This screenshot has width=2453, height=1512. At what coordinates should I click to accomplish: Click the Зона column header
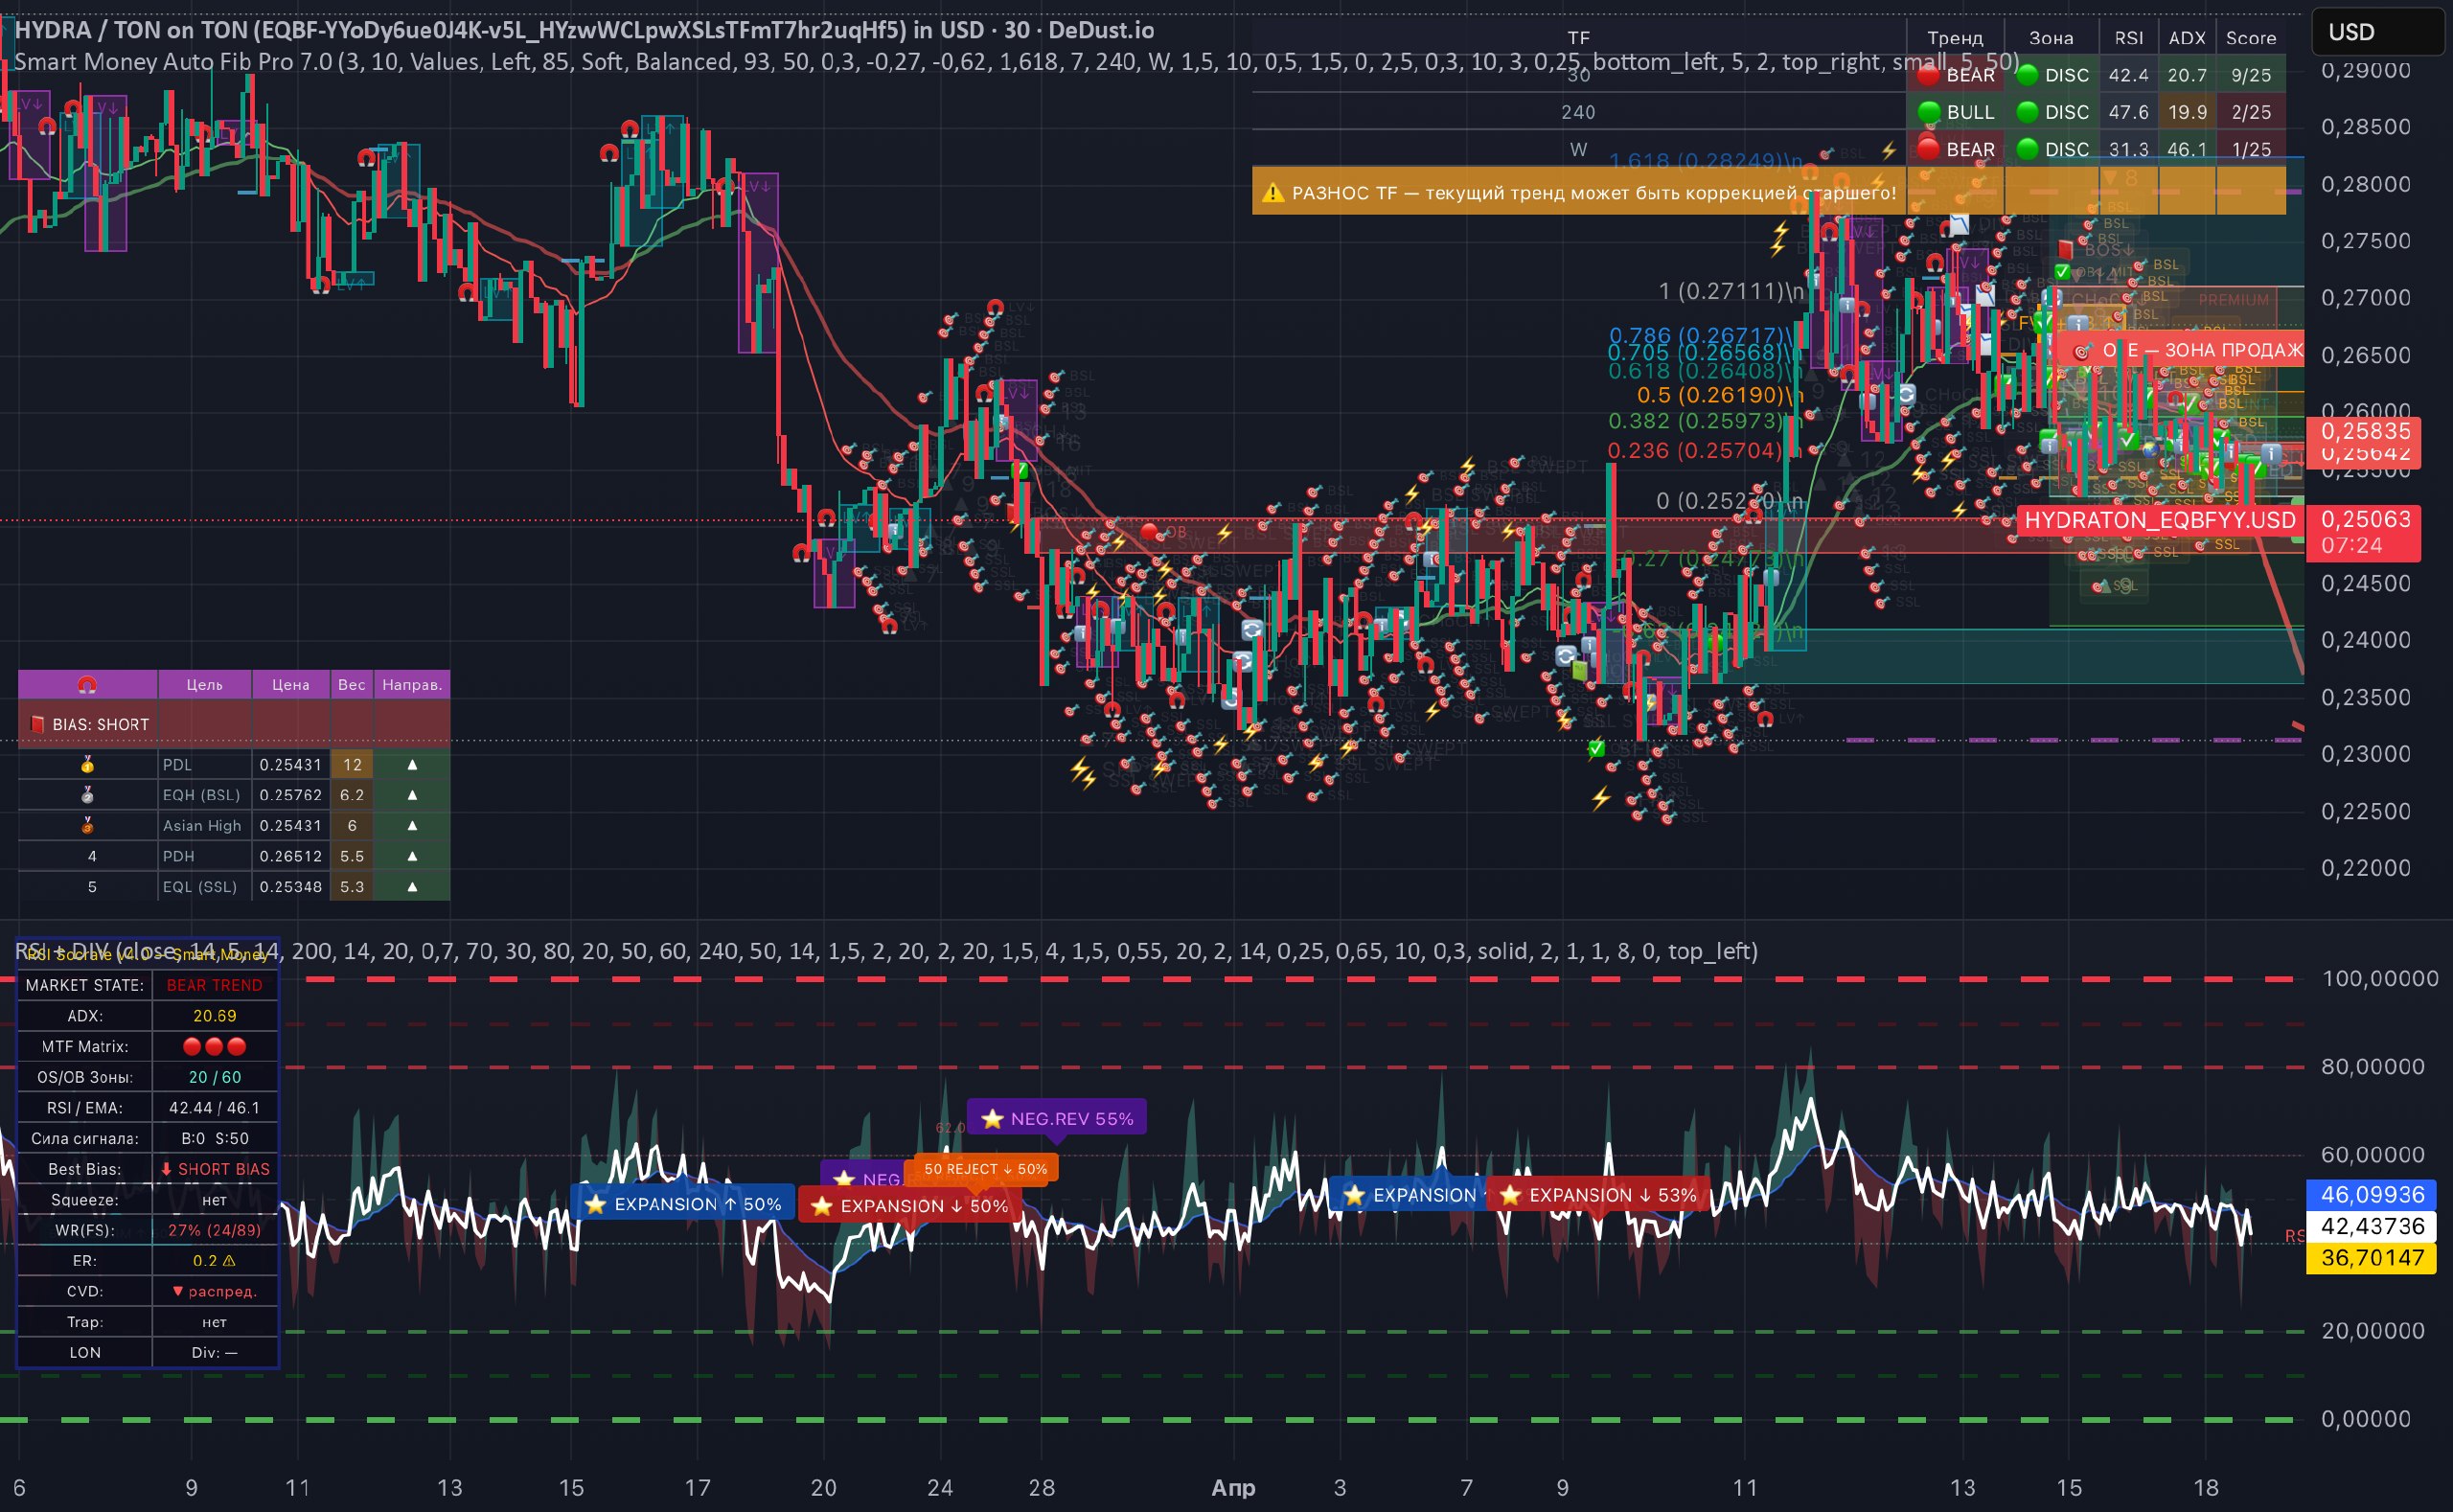tap(2051, 38)
